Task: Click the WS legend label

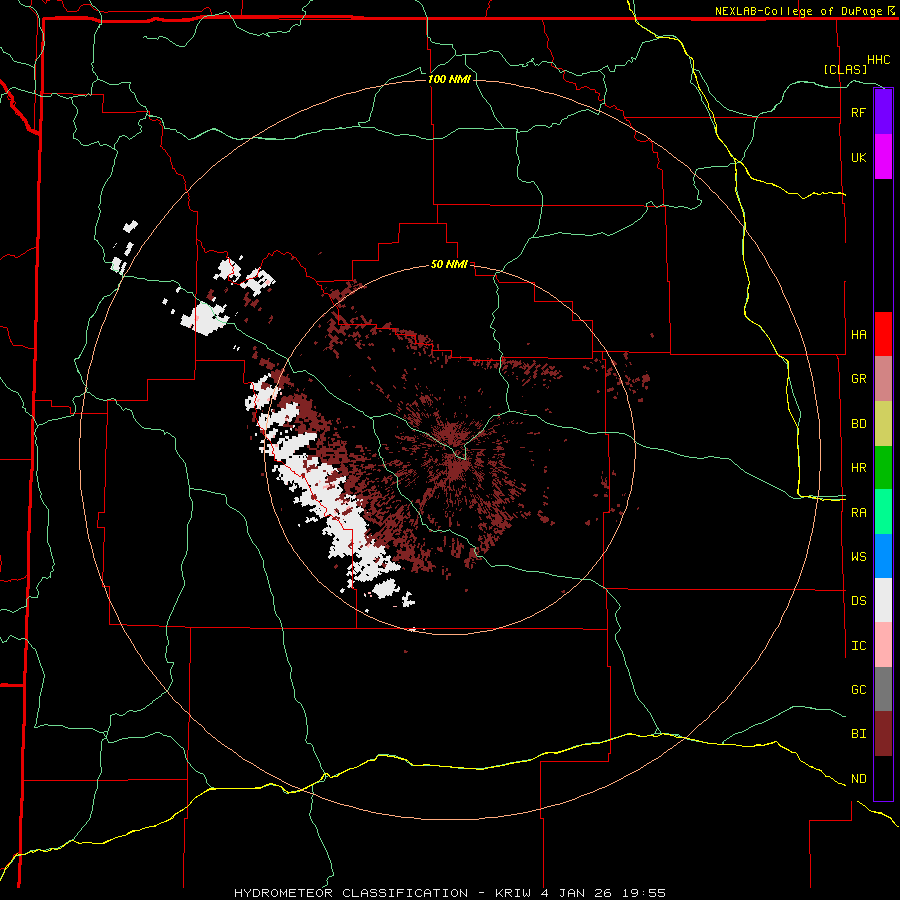Action: pos(858,556)
